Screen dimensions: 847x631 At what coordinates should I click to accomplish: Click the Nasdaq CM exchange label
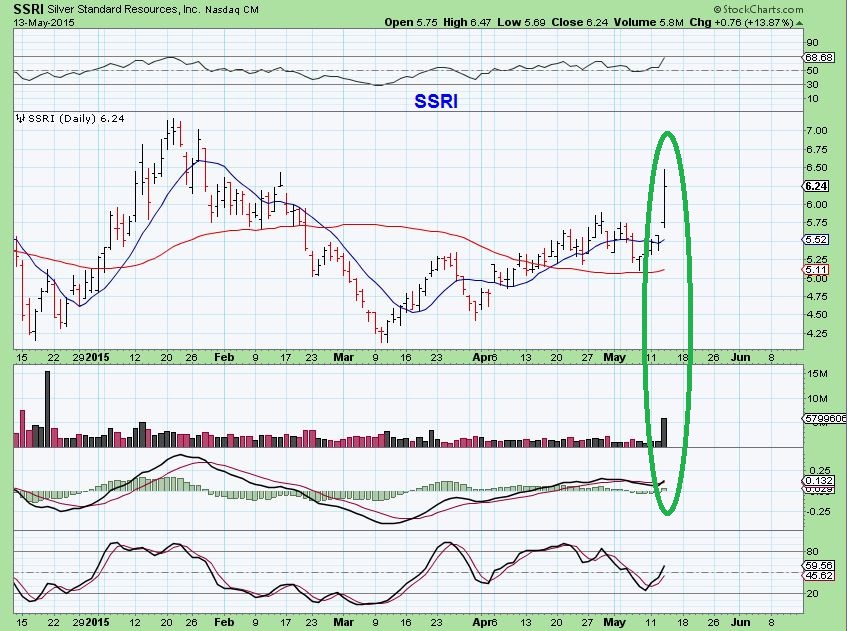(232, 10)
